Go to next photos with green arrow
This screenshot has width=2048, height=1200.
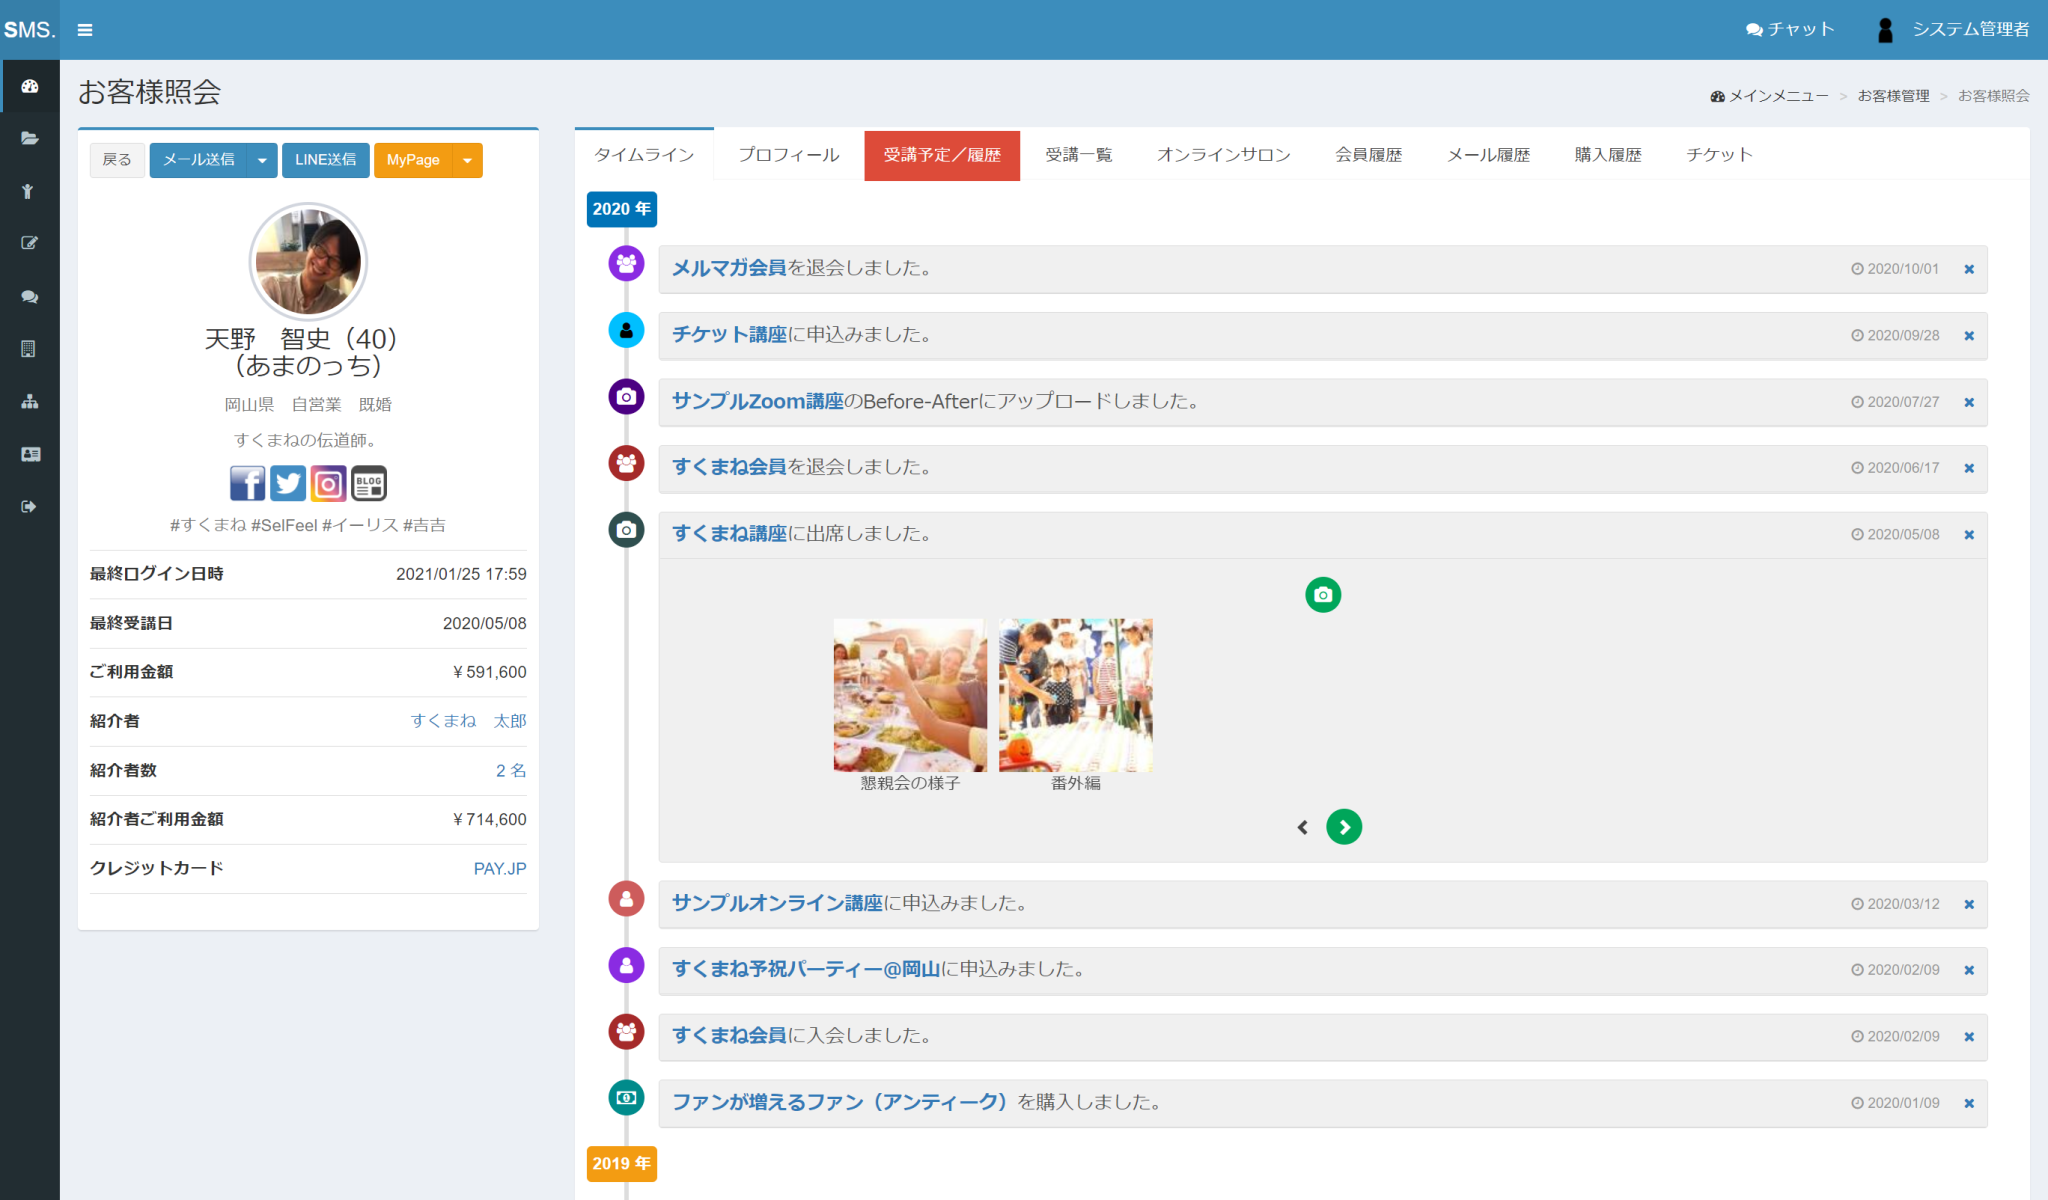click(x=1343, y=827)
